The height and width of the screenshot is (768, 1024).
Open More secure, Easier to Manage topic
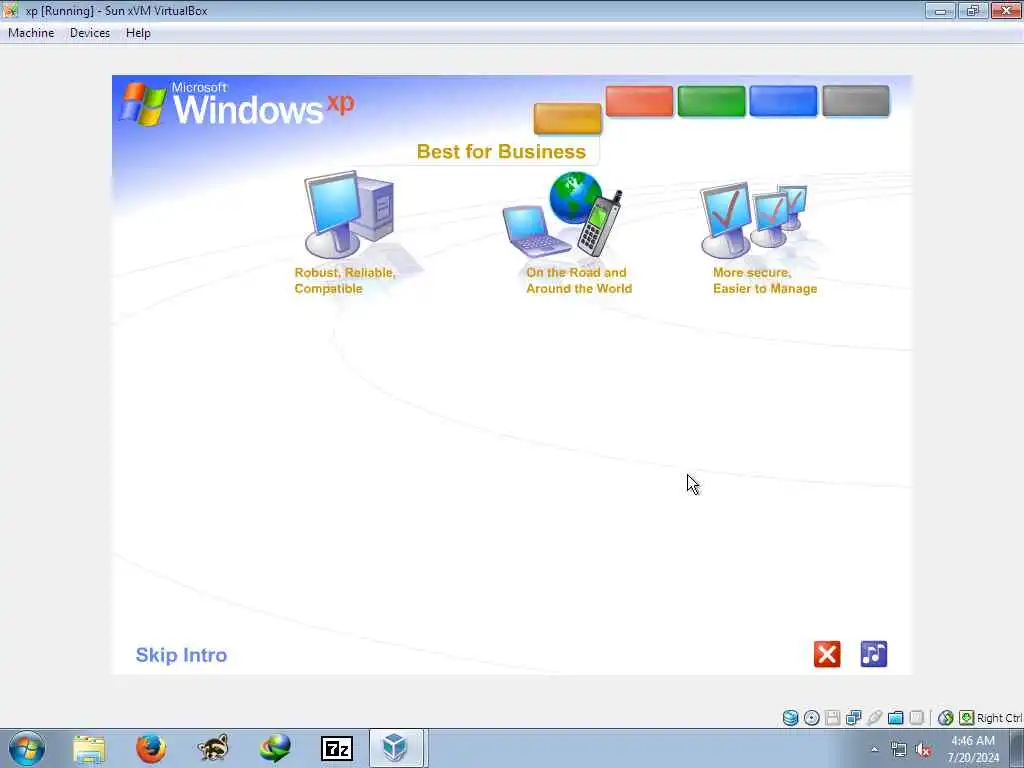(765, 281)
